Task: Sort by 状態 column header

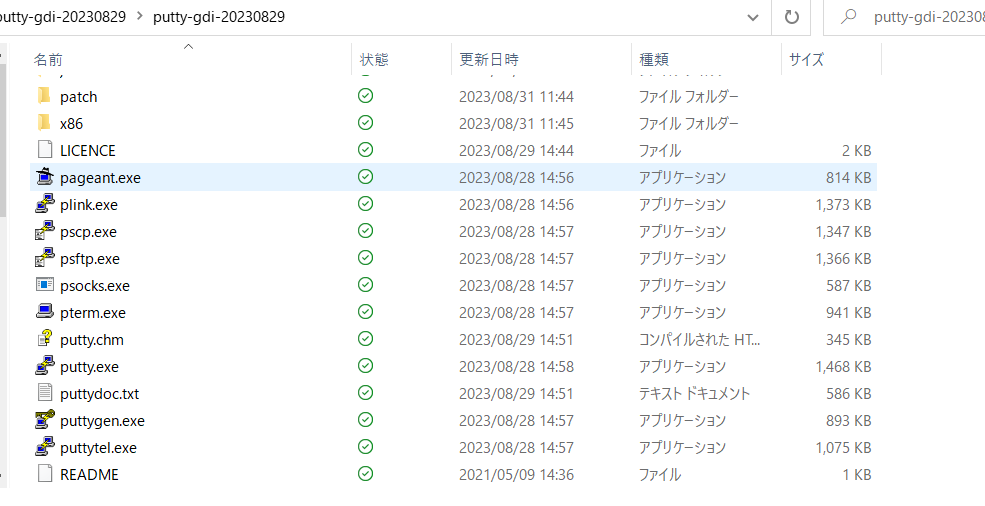Action: coord(374,60)
